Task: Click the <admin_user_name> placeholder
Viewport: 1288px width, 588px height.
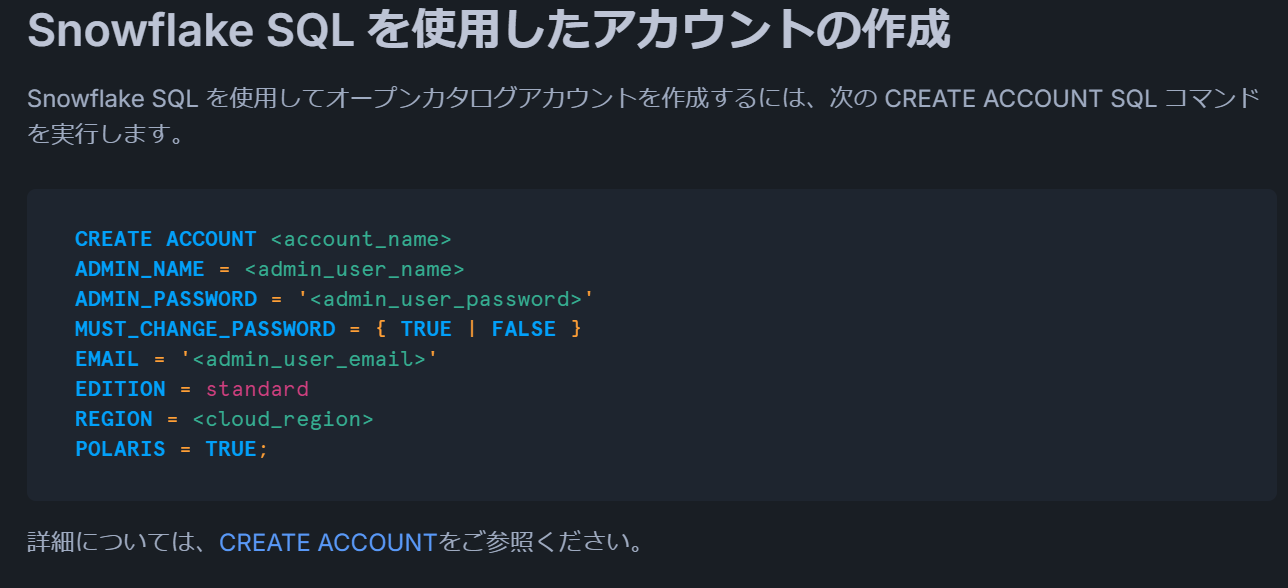Action: [x=354, y=269]
